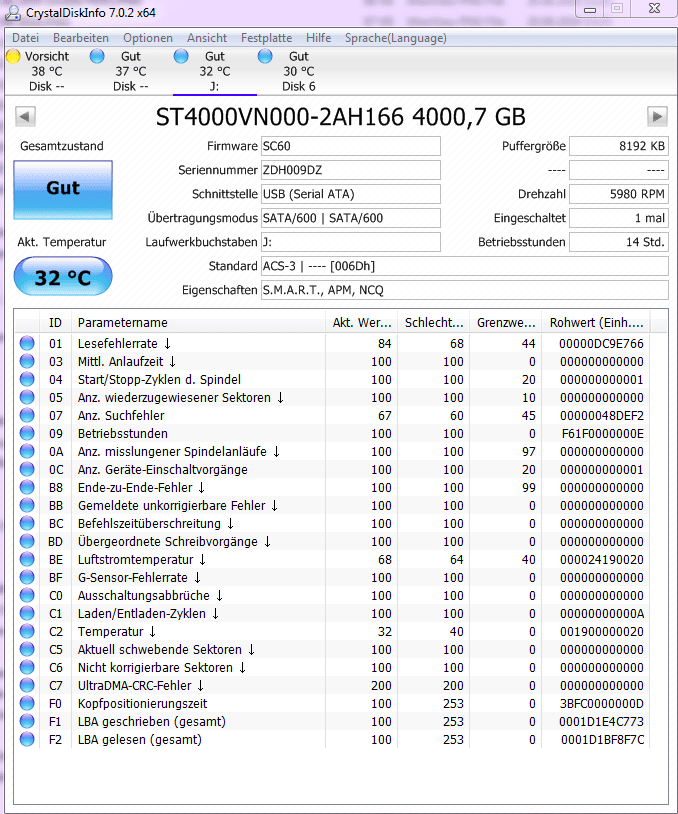The height and width of the screenshot is (814, 678).
Task: Click the ID column header
Action: tap(55, 322)
